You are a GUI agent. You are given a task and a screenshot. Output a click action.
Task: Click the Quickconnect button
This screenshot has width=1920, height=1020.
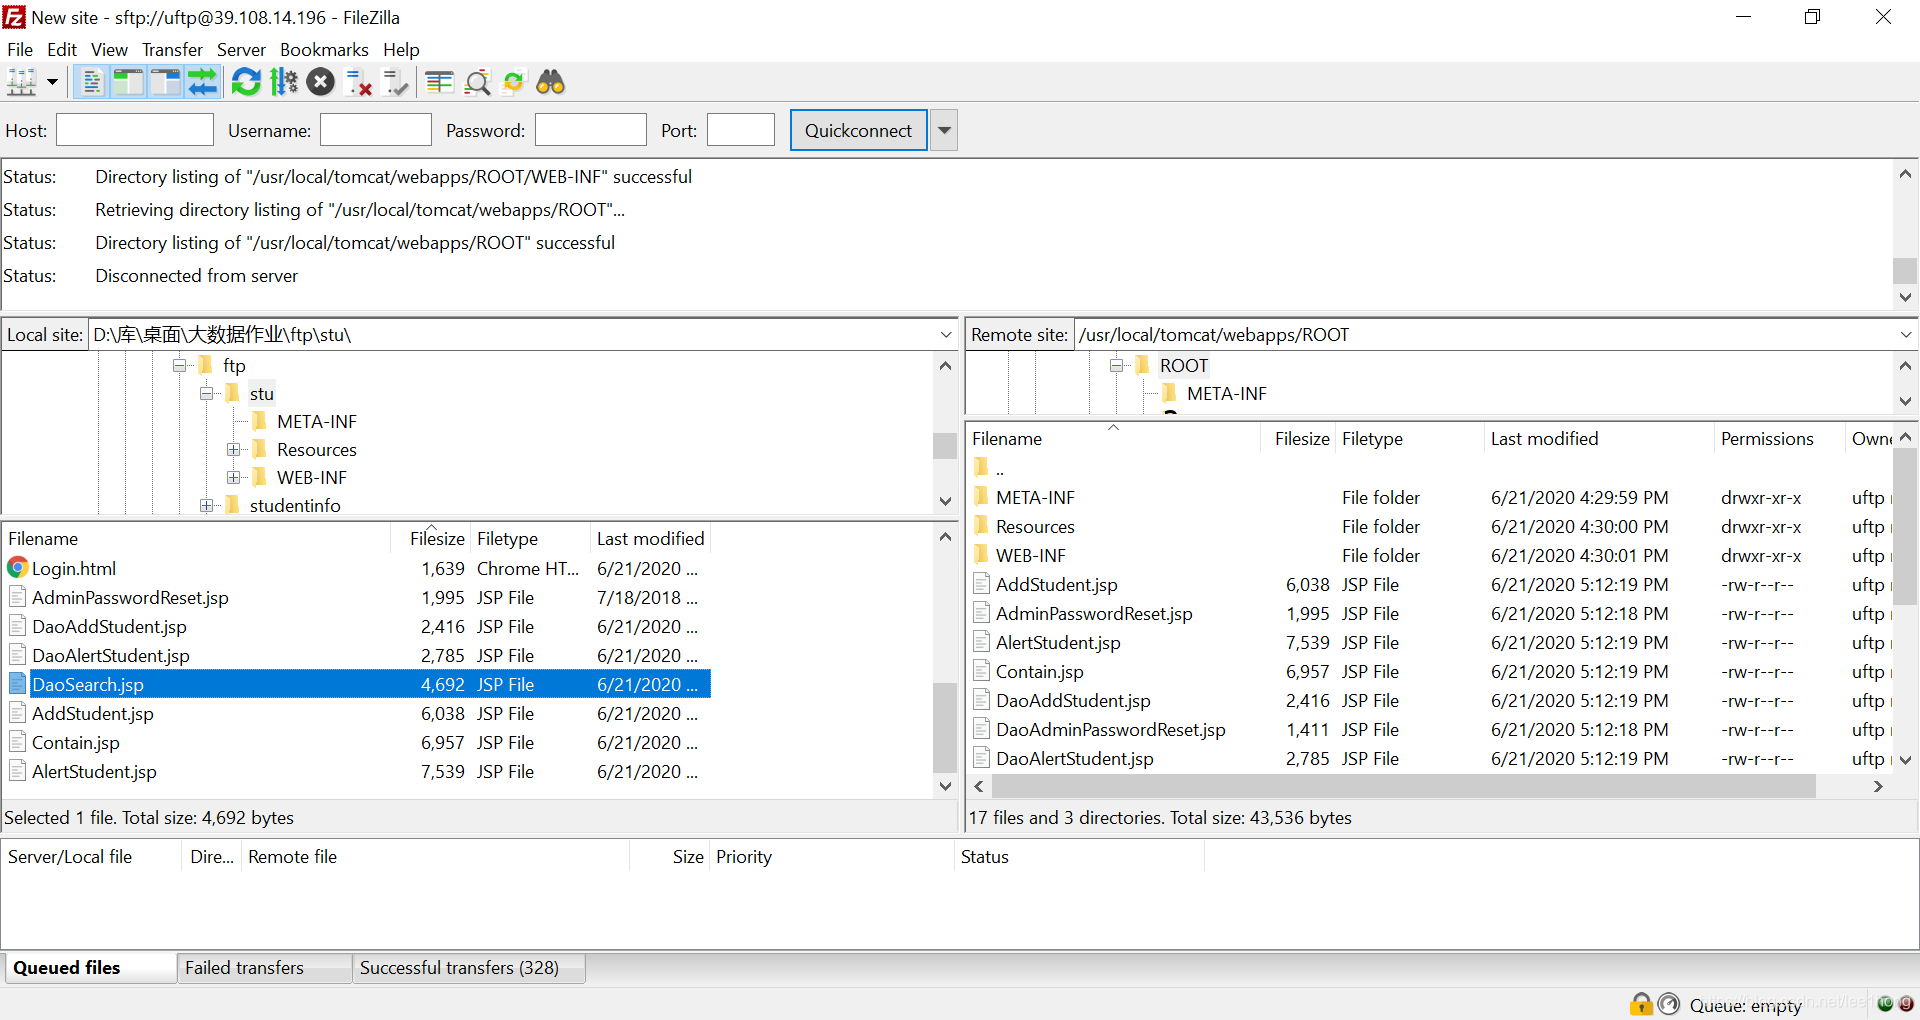click(859, 130)
